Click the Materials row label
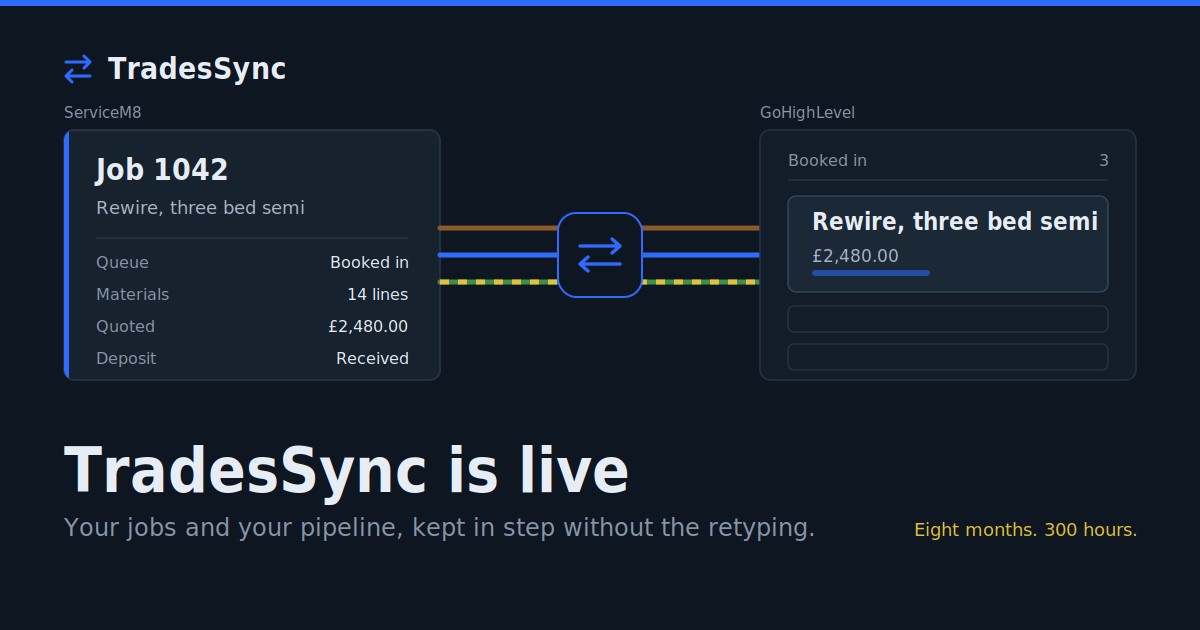The image size is (1200, 630). 133,295
